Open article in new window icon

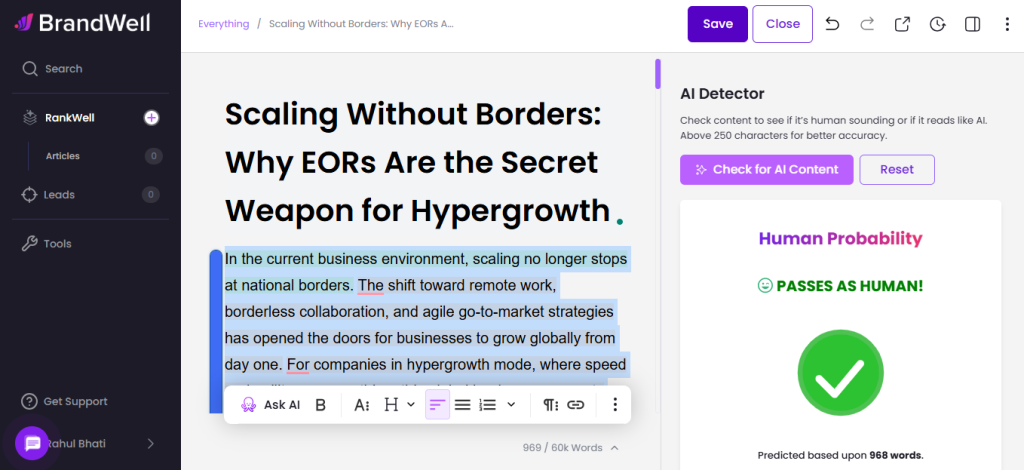click(x=902, y=24)
